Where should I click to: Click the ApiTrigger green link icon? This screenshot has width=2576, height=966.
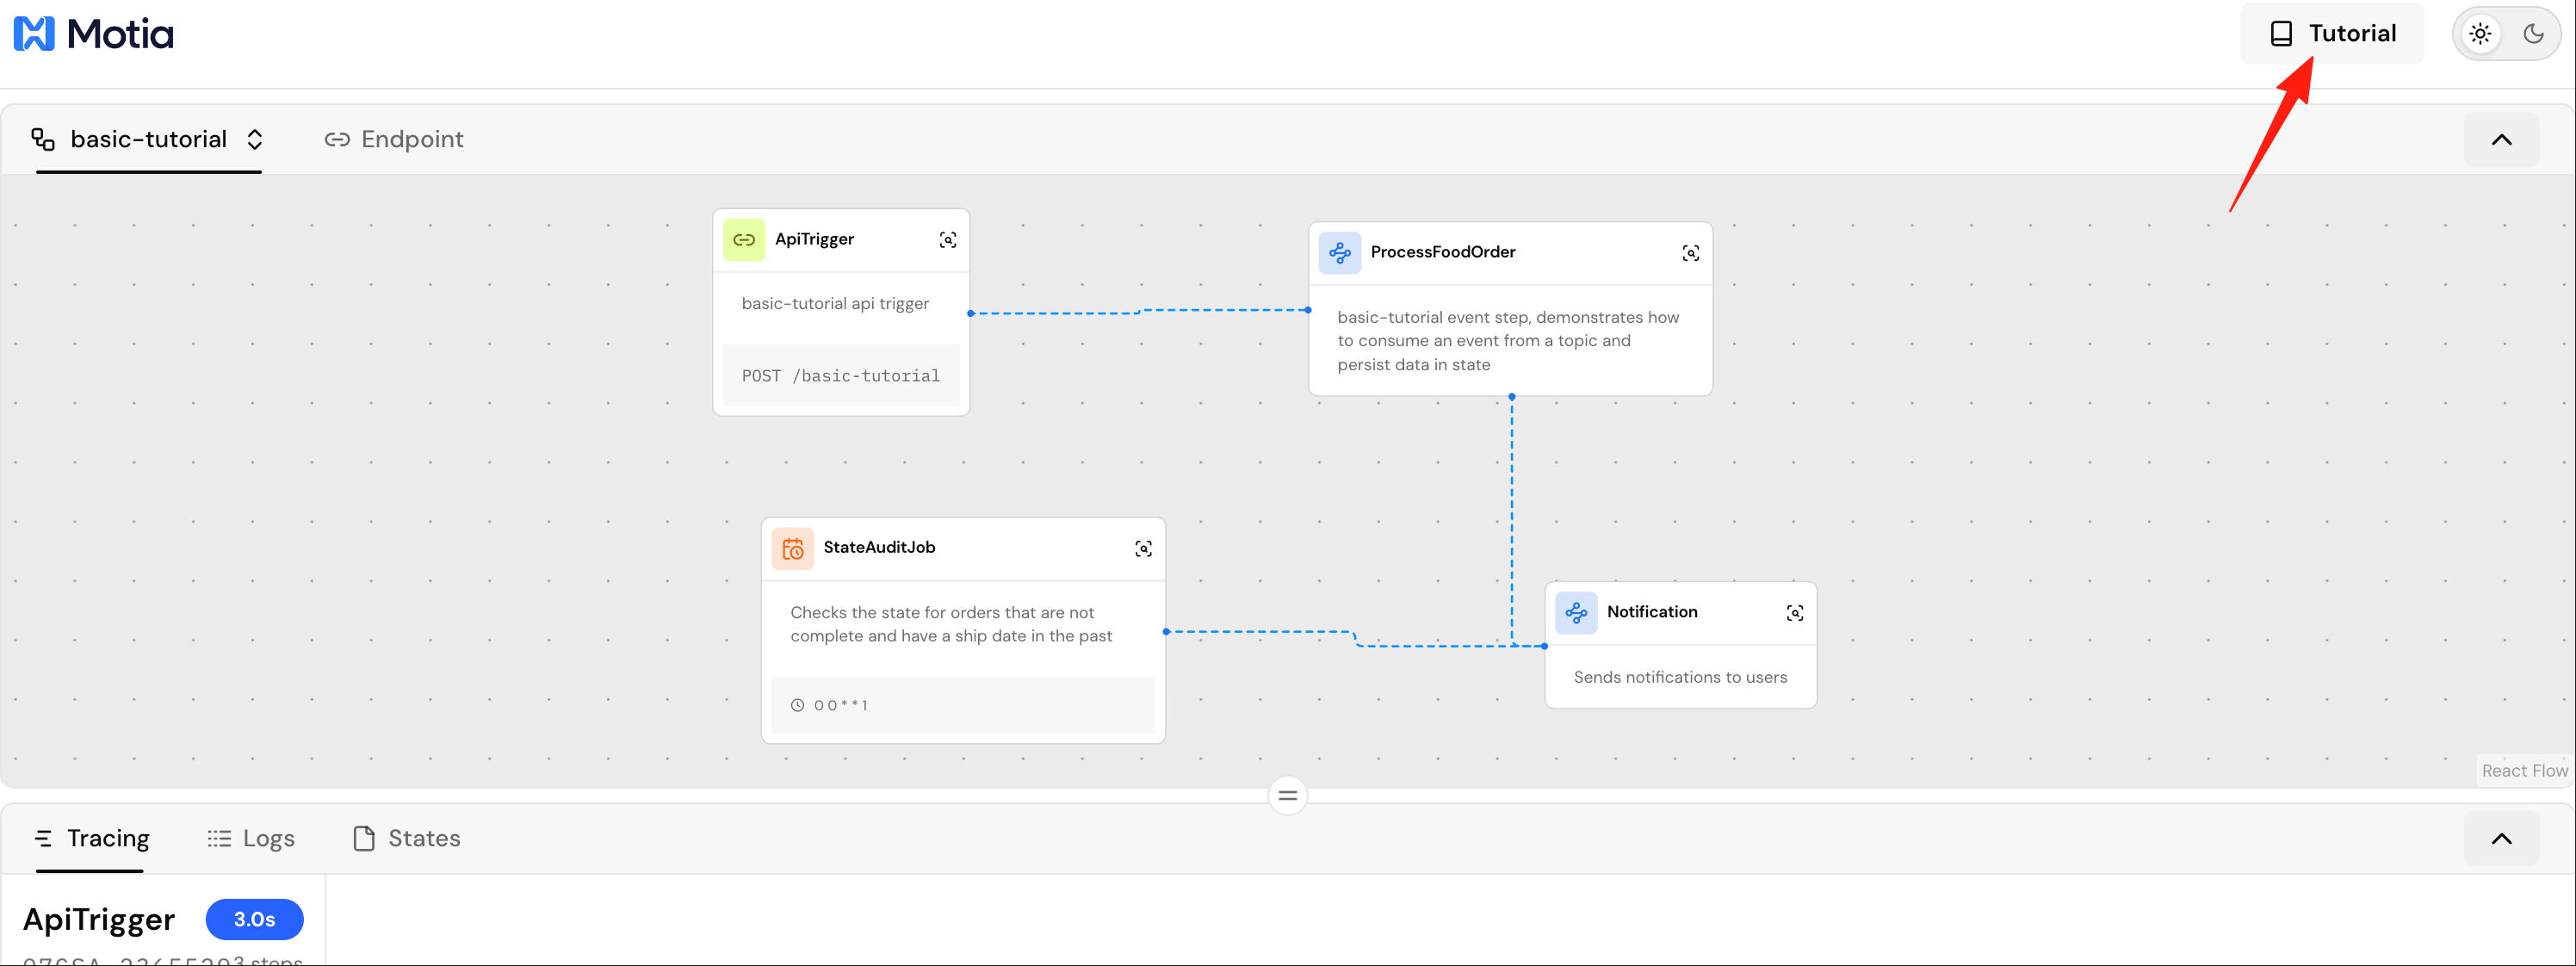coord(744,240)
